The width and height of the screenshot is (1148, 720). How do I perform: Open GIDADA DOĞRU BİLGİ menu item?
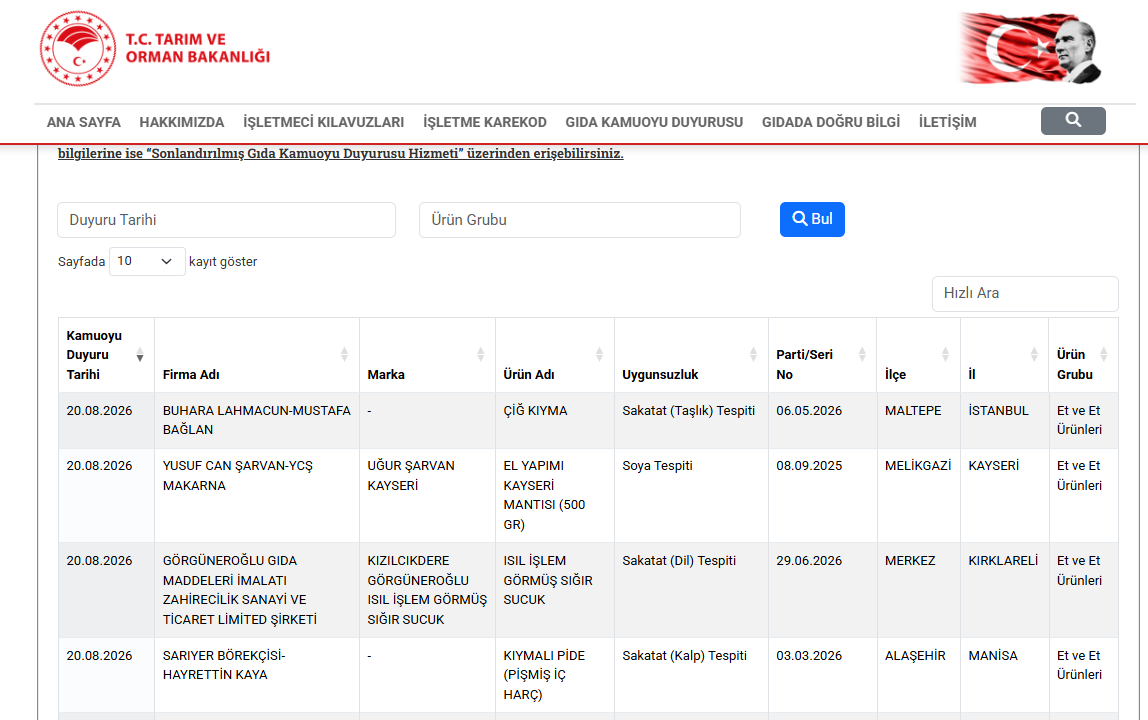831,122
